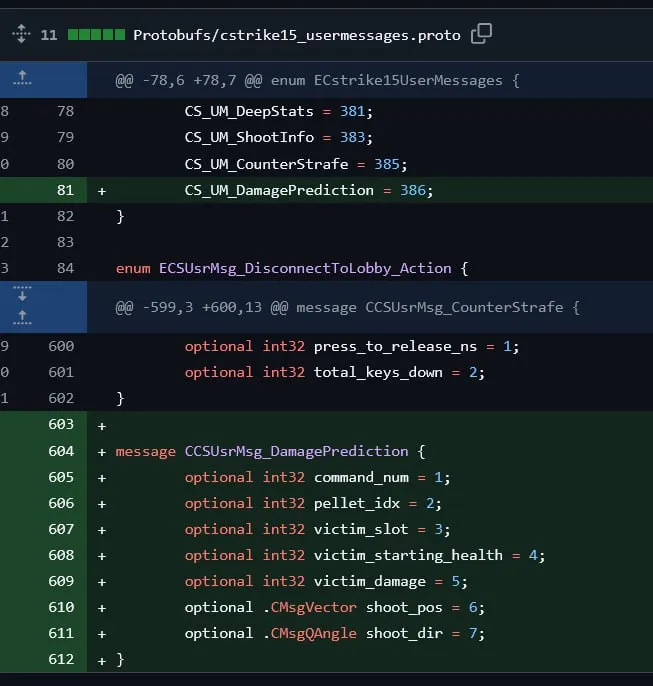Select new line number 609
Screen dimensions: 653x686
61,581
